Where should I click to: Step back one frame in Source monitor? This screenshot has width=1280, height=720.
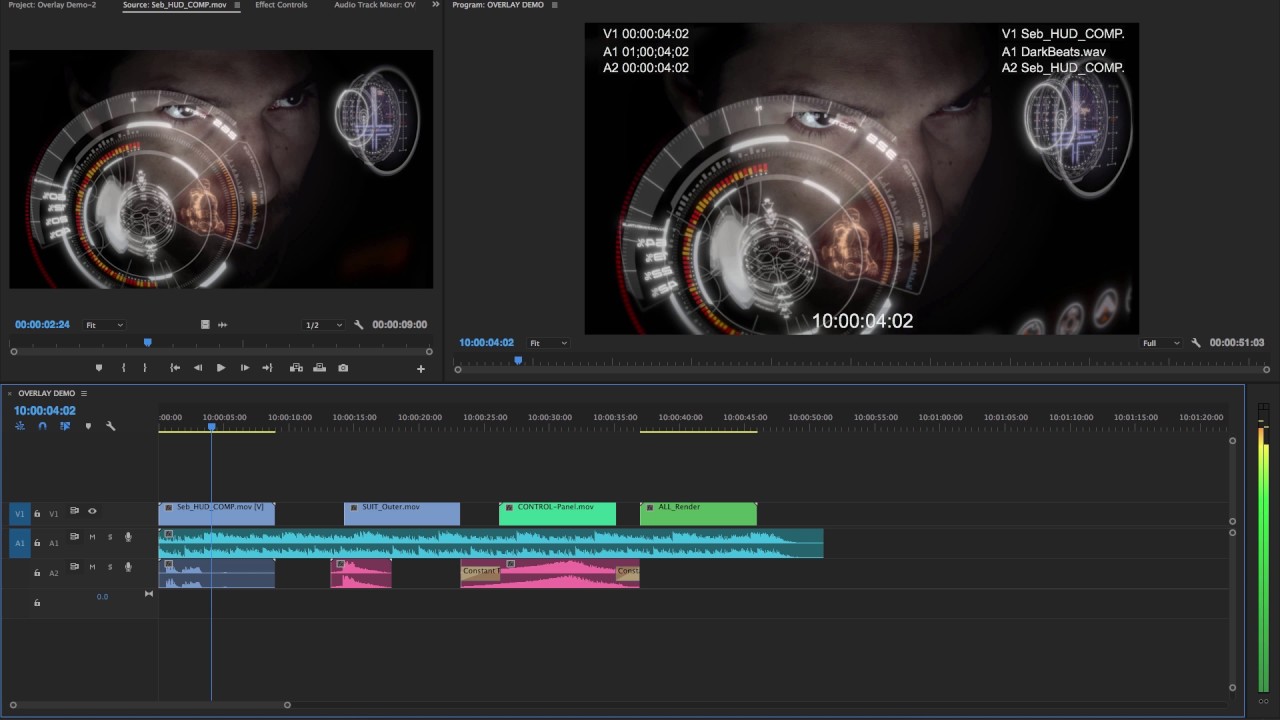tap(198, 368)
